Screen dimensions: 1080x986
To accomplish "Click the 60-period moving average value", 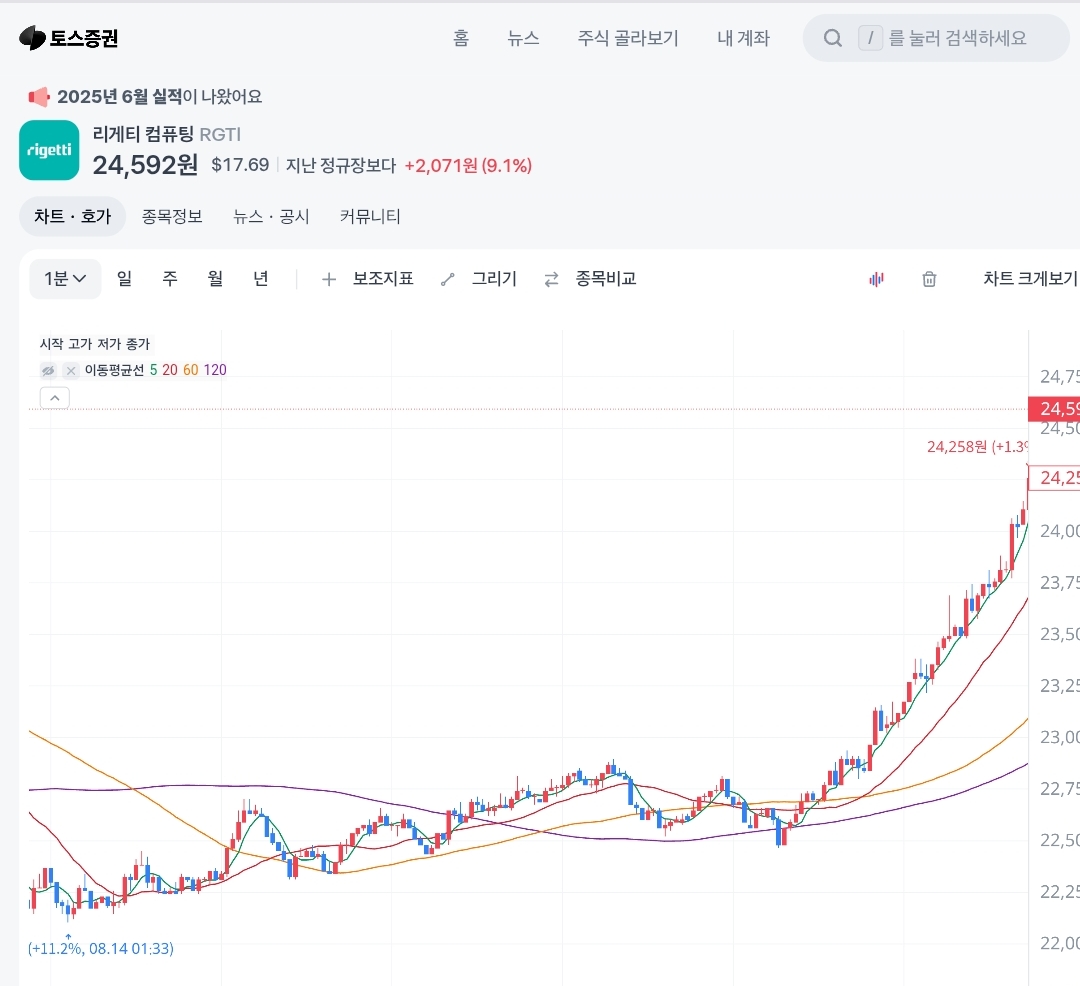I will tap(191, 370).
